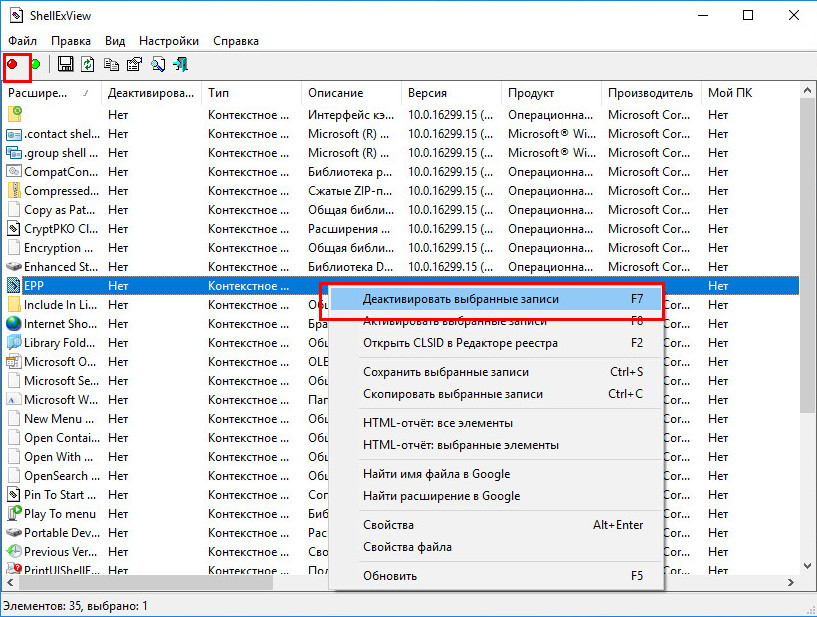Sort by the Деактивирова… column header

[151, 93]
